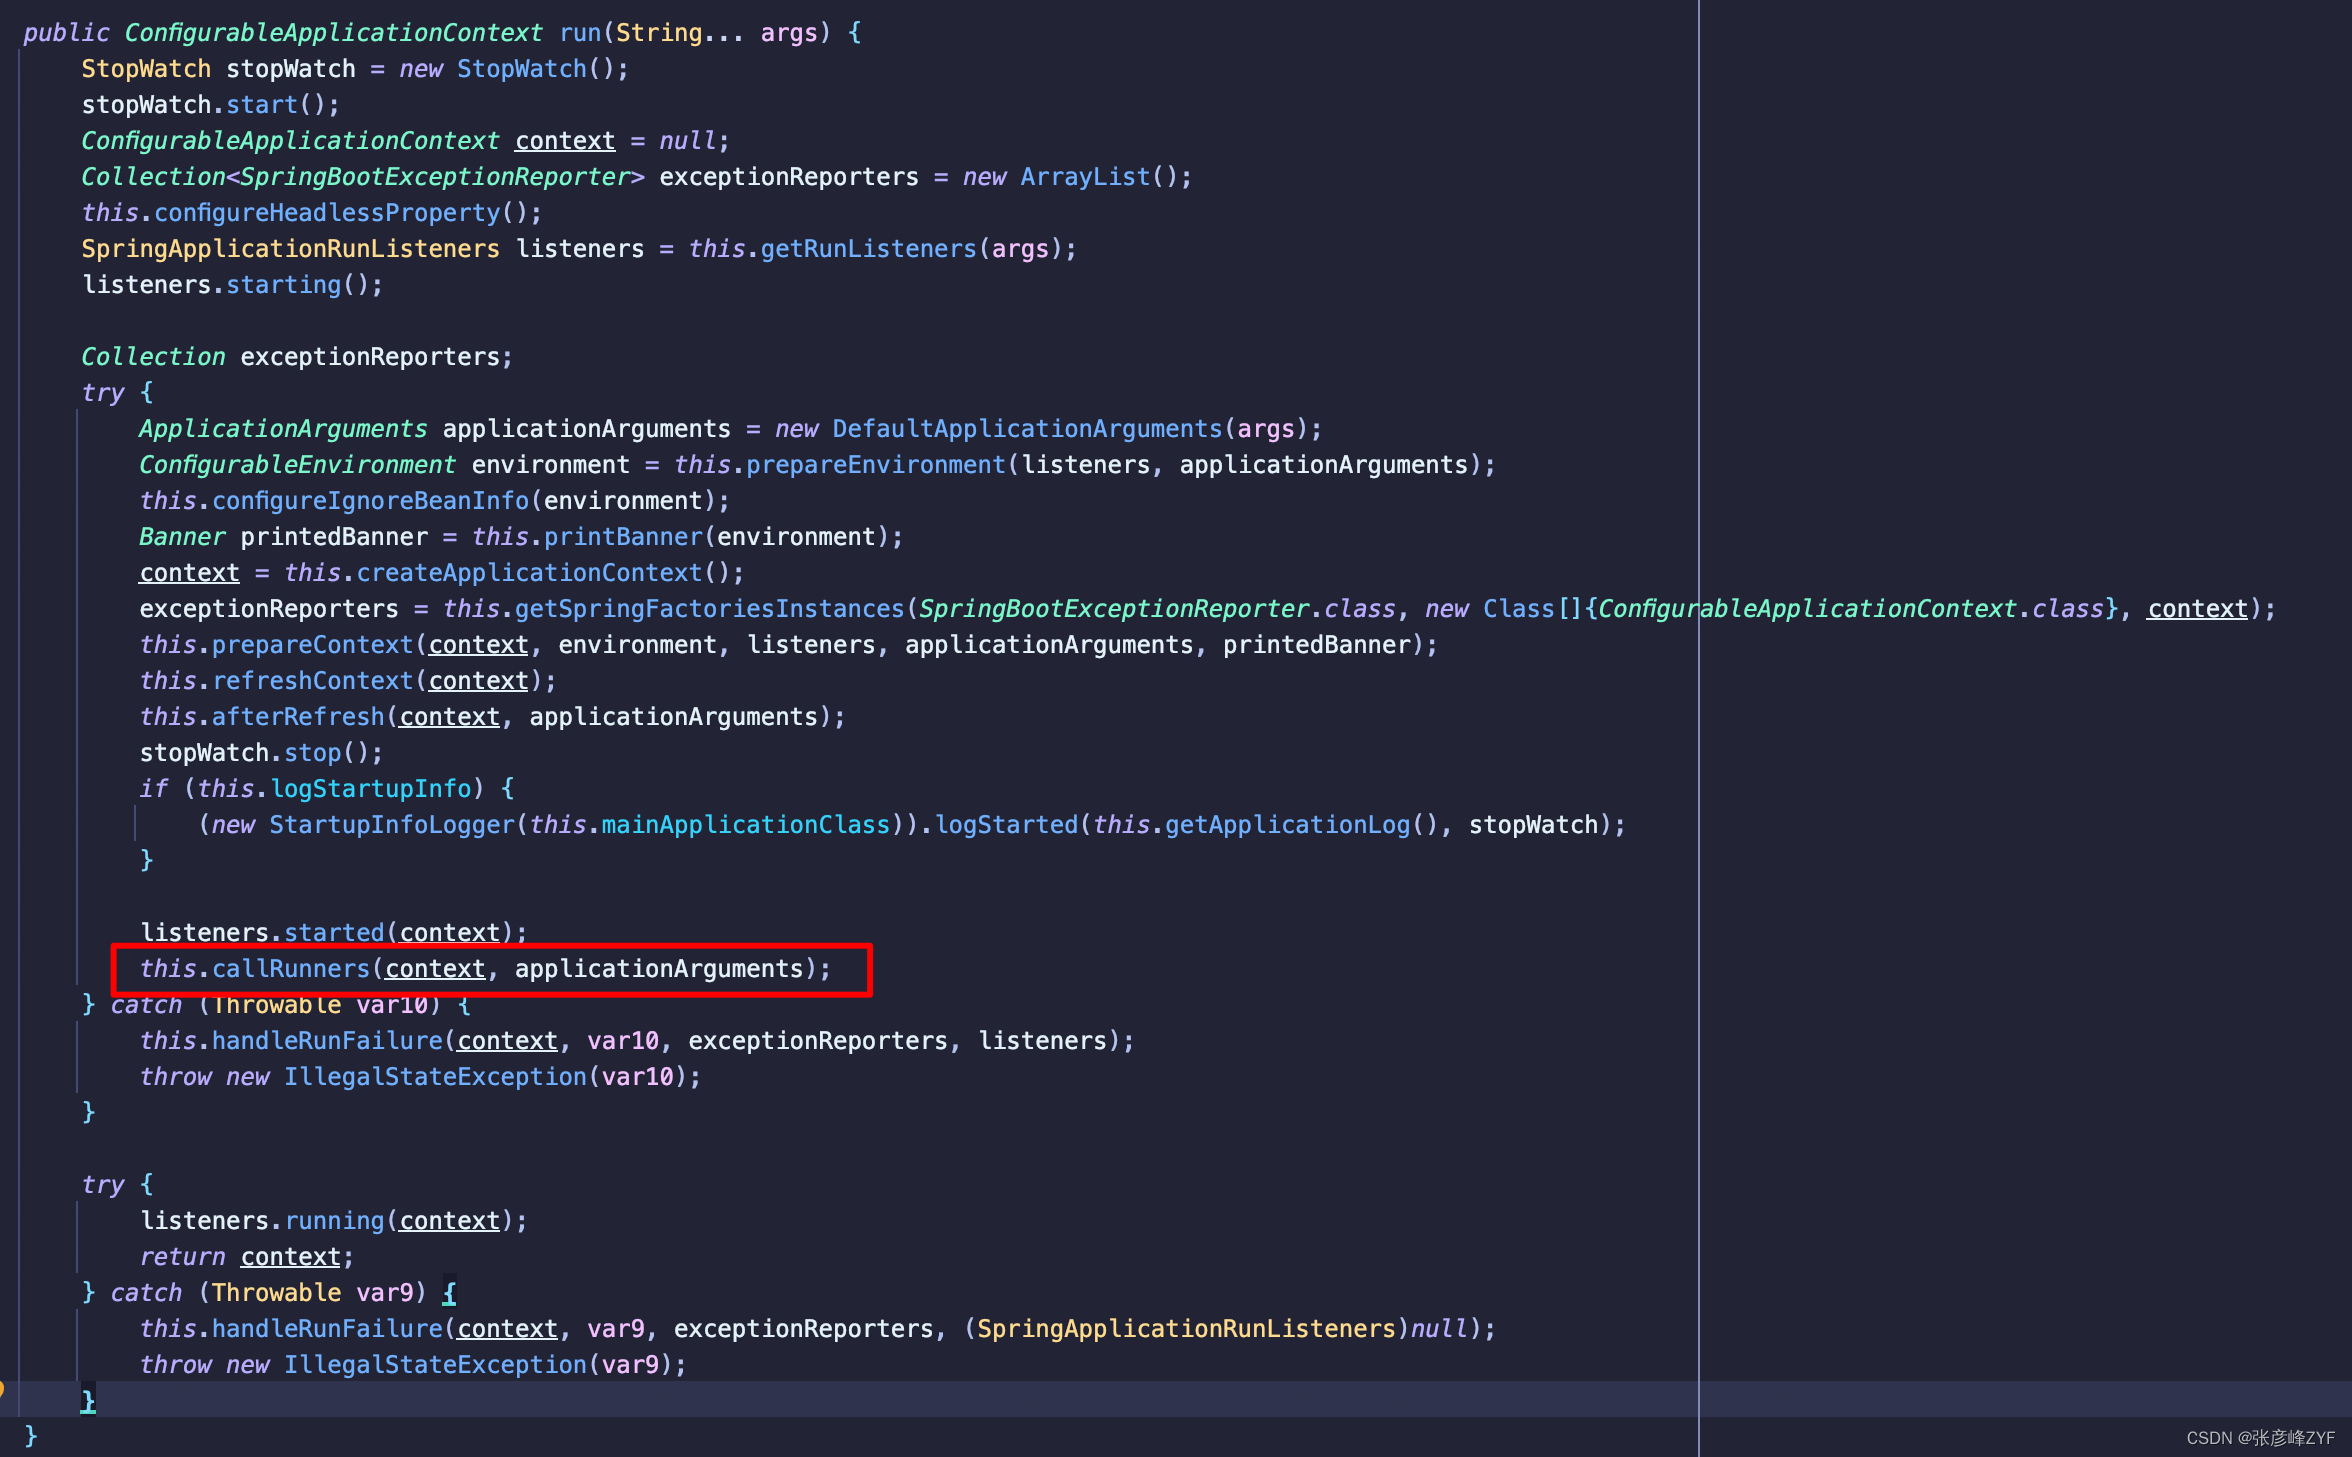Screen dimensions: 2352x1457
Task: Click 'logStartupInfo' field in the if condition
Action: point(370,789)
